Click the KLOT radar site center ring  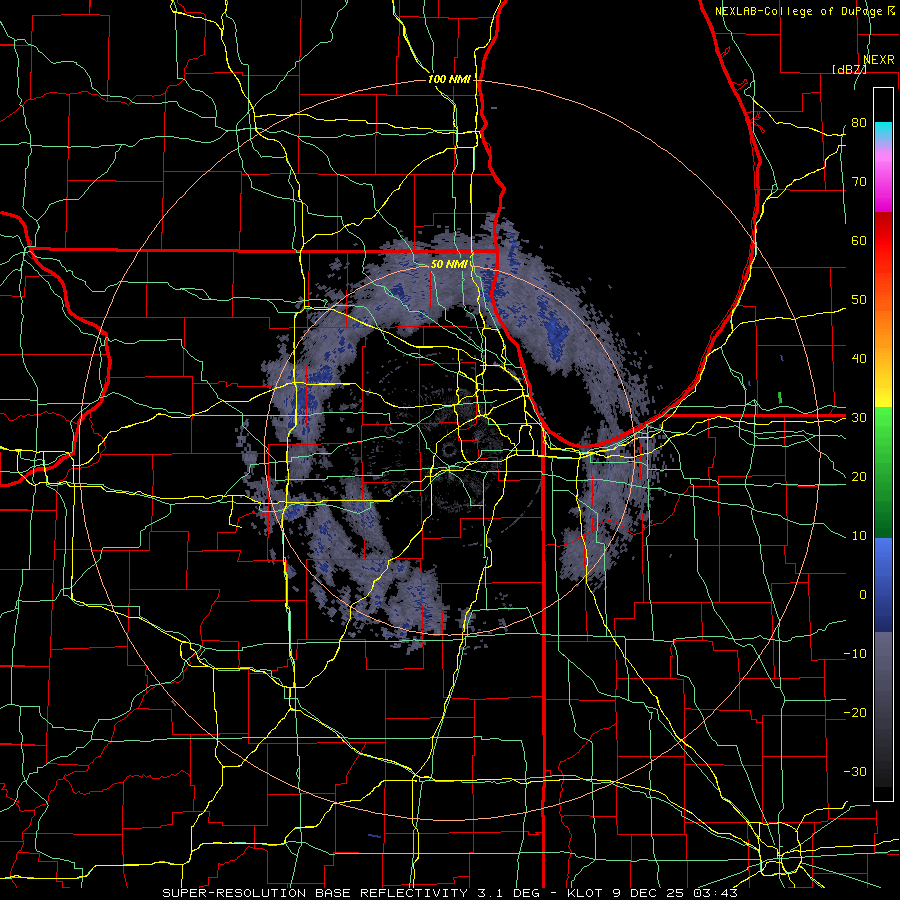coord(449,449)
